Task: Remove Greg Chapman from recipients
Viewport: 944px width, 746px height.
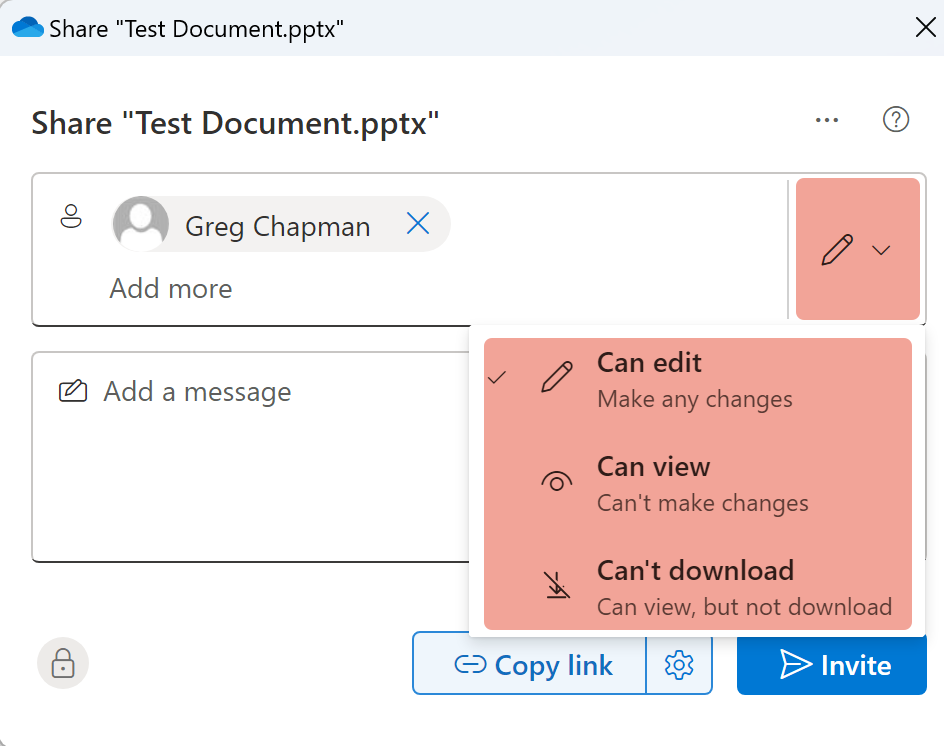Action: coord(418,225)
